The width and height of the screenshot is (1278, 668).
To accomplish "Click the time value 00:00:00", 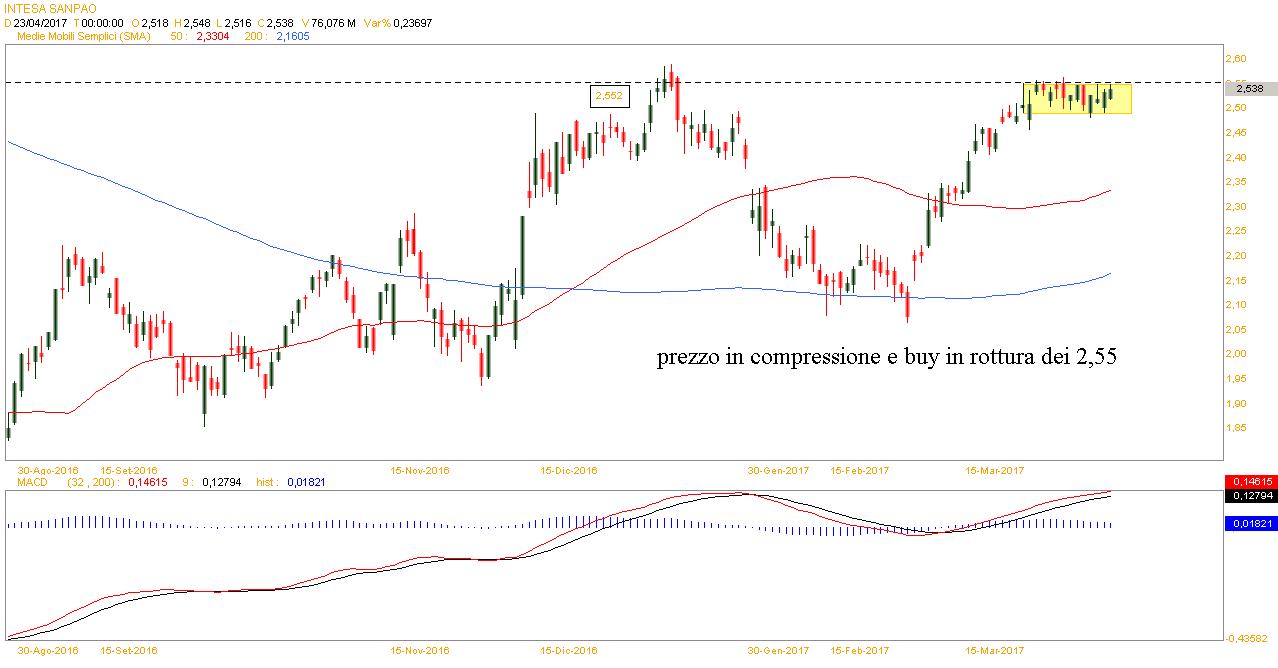I will click(x=100, y=21).
